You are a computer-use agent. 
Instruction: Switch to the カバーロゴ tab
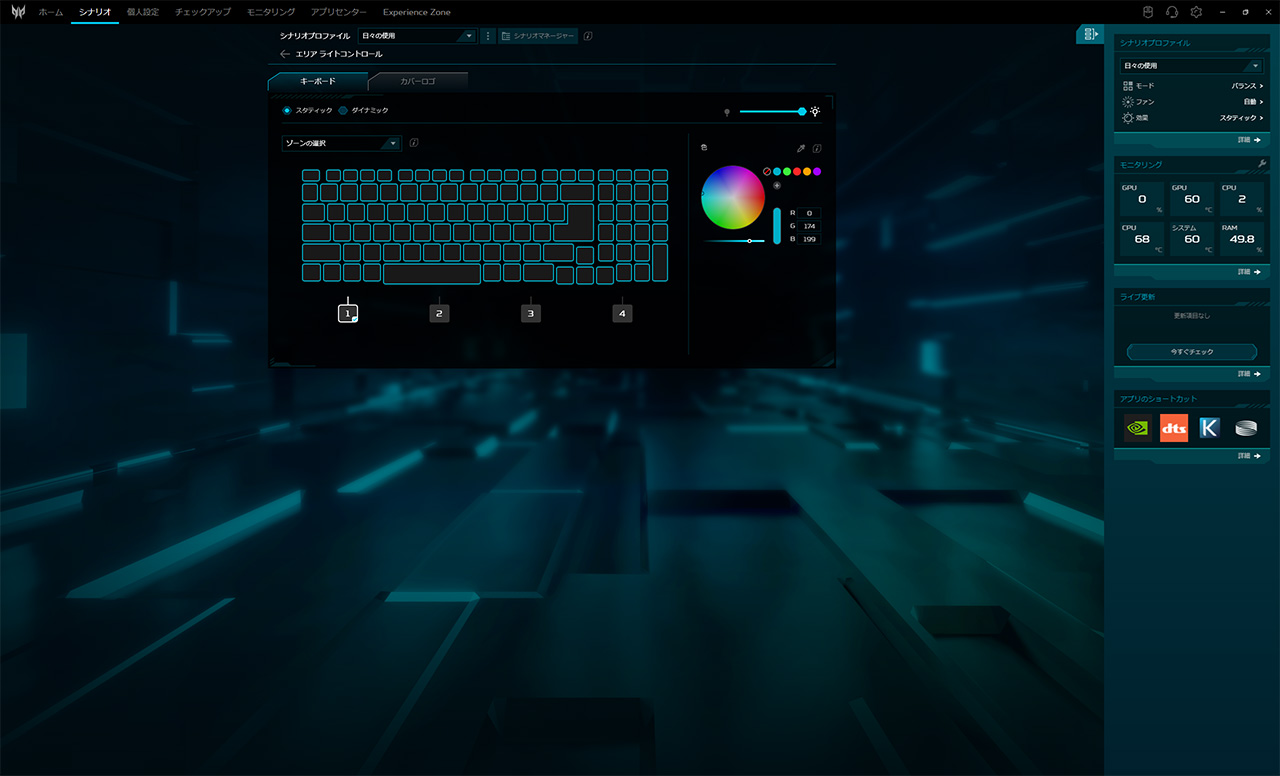418,80
